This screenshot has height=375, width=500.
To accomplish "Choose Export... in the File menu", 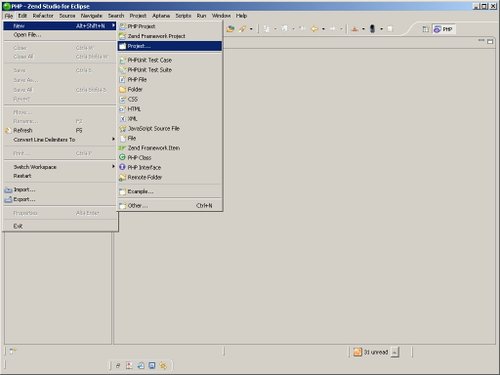I will click(x=60, y=199).
